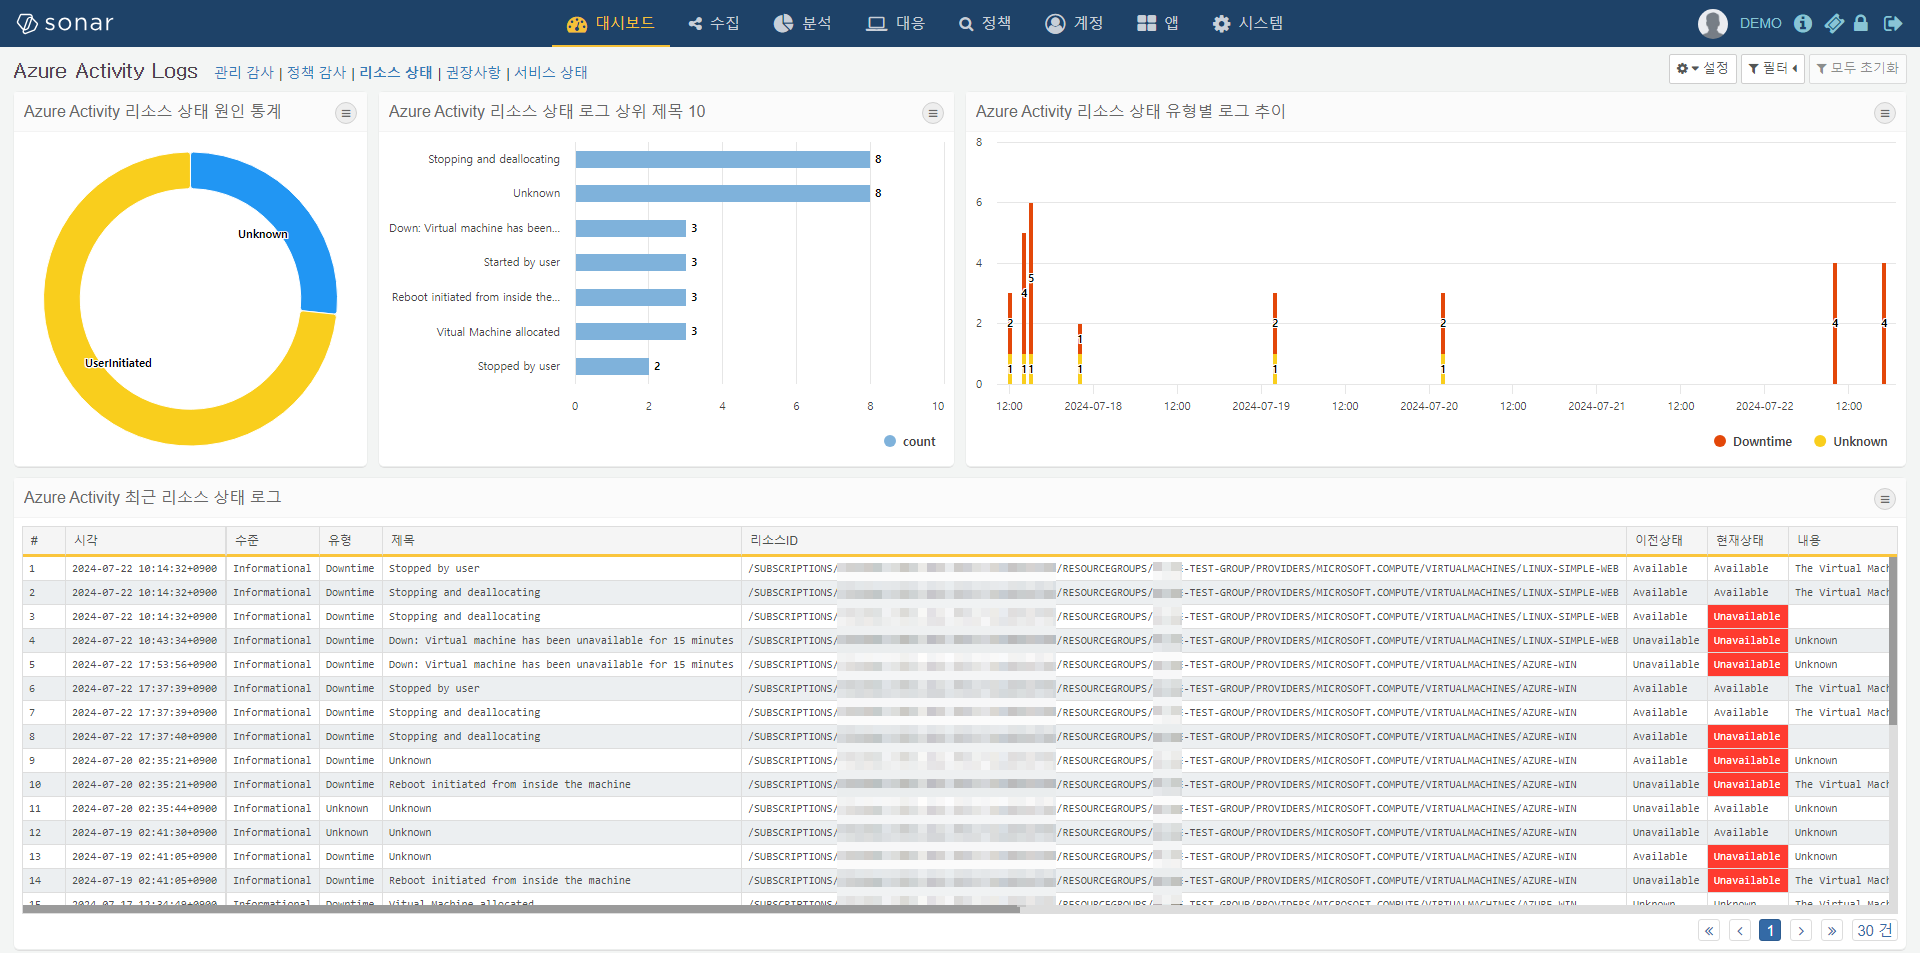Open menu of 원인 통계 donut widget
The width and height of the screenshot is (1920, 953).
pyautogui.click(x=346, y=113)
